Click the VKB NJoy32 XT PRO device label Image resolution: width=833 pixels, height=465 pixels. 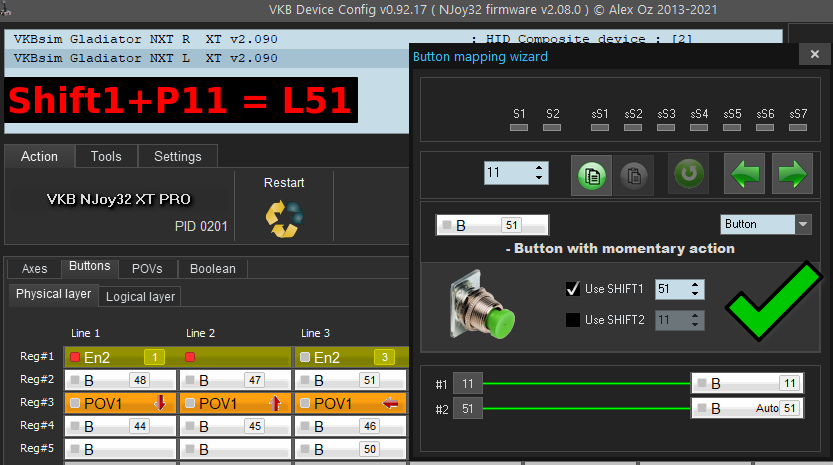(x=118, y=199)
